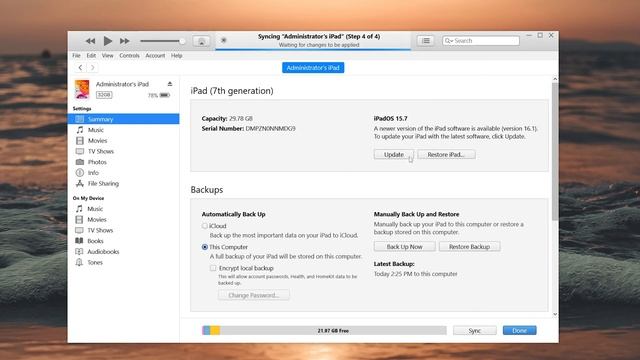Image resolution: width=640 pixels, height=360 pixels.
Task: Click the Done button
Action: point(520,331)
